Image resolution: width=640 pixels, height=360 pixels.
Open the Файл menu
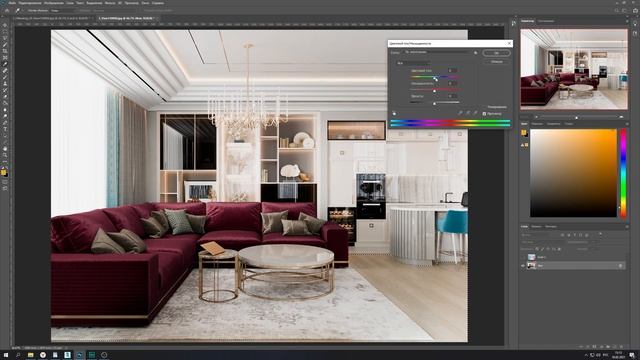point(12,3)
